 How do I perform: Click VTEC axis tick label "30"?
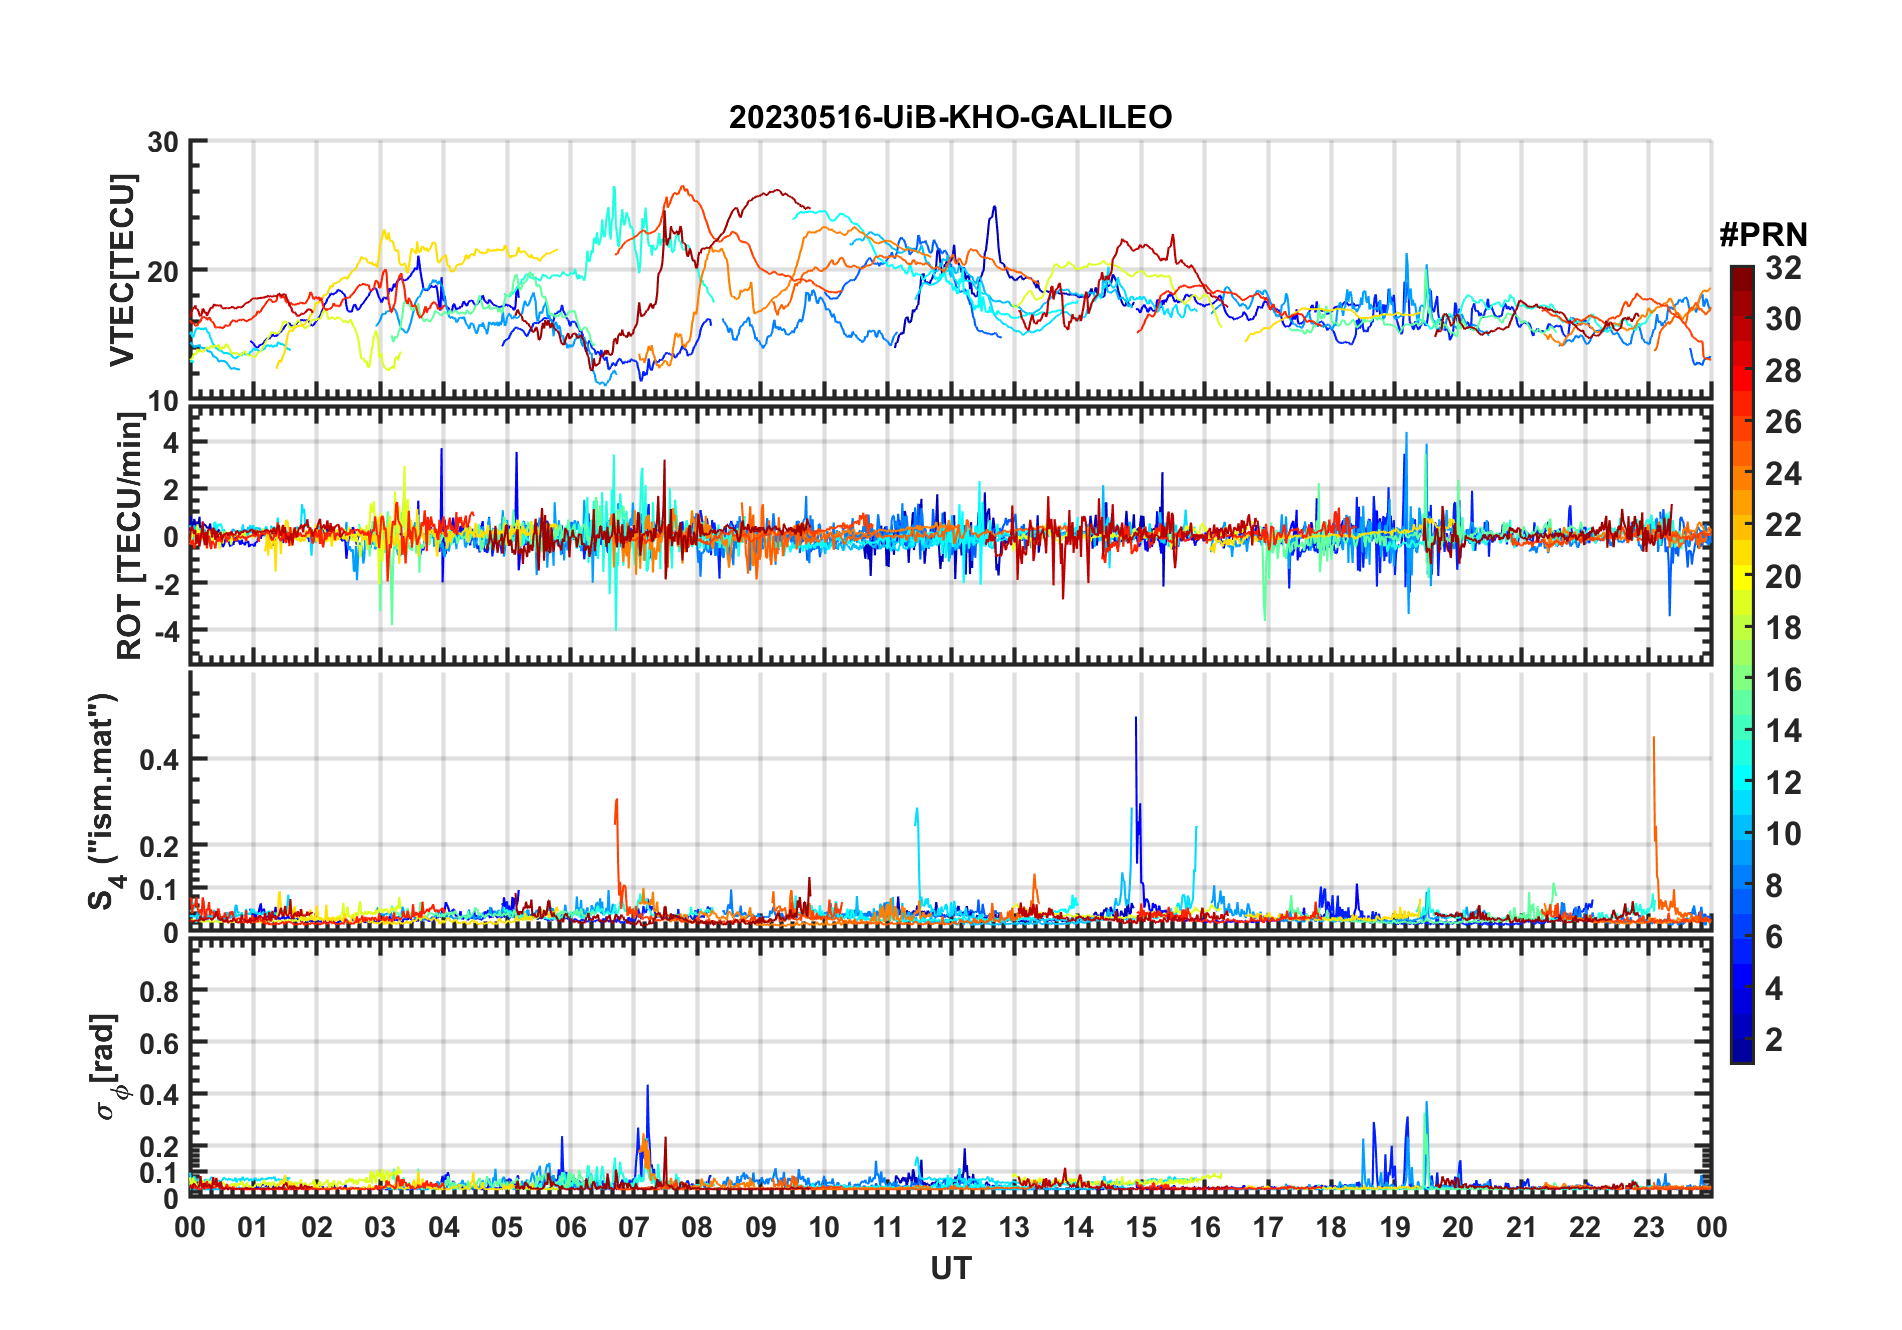pyautogui.click(x=163, y=143)
